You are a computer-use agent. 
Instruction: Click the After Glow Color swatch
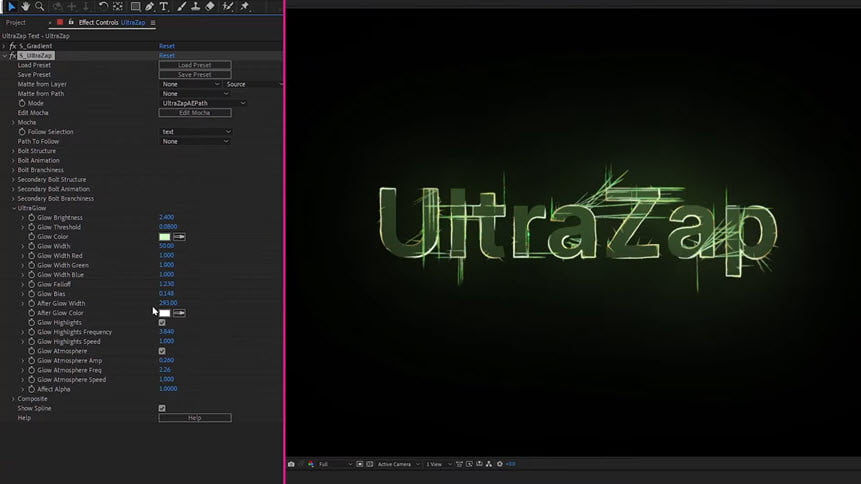click(x=165, y=313)
